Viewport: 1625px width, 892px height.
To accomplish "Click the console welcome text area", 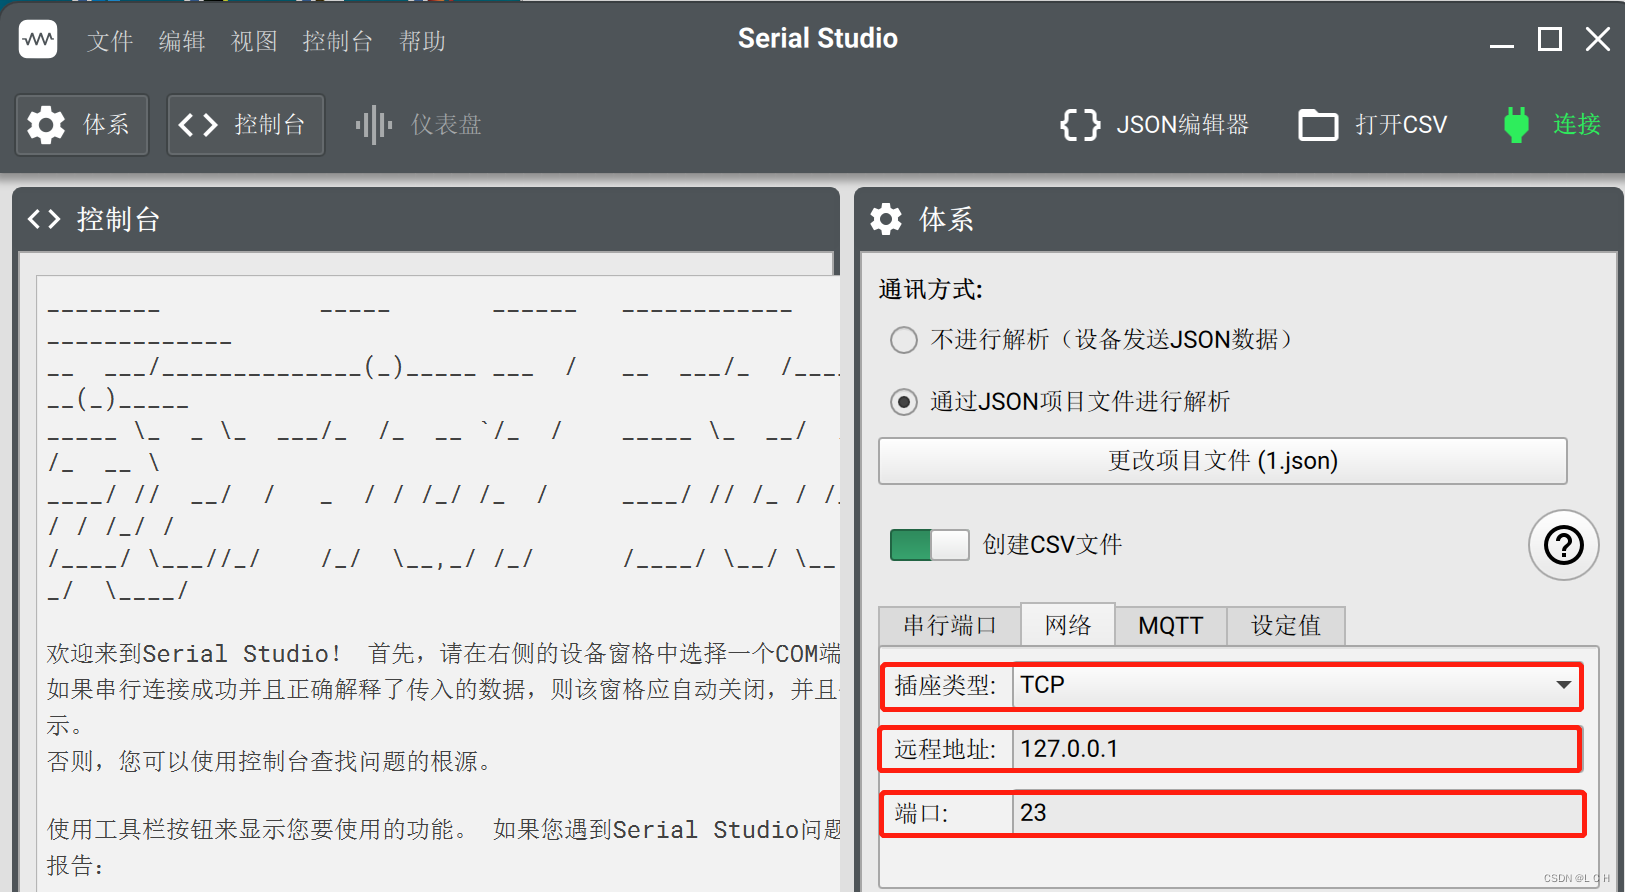I will point(438,584).
